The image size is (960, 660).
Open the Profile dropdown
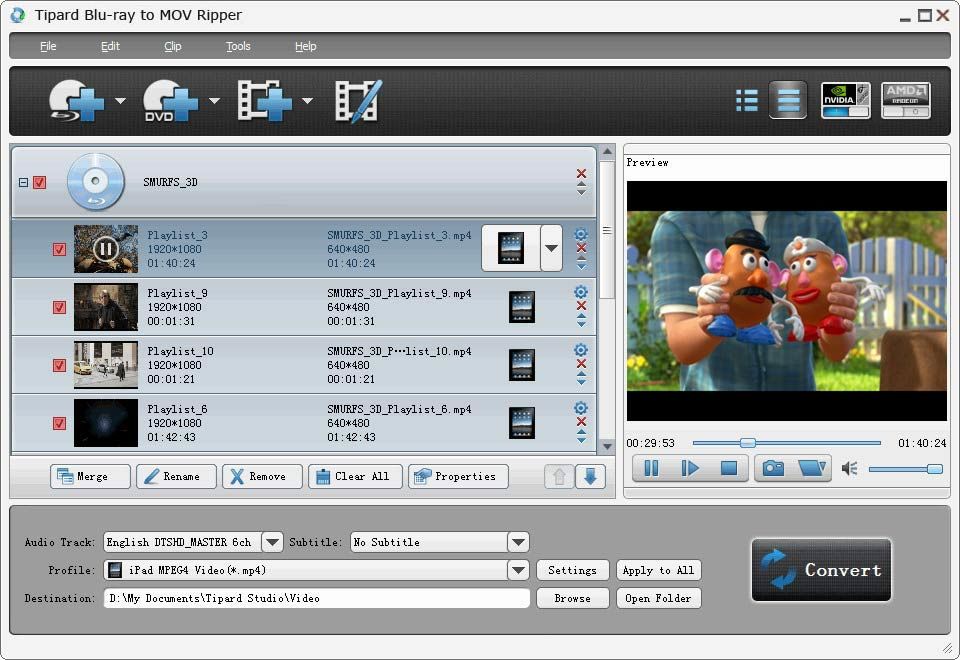(518, 570)
